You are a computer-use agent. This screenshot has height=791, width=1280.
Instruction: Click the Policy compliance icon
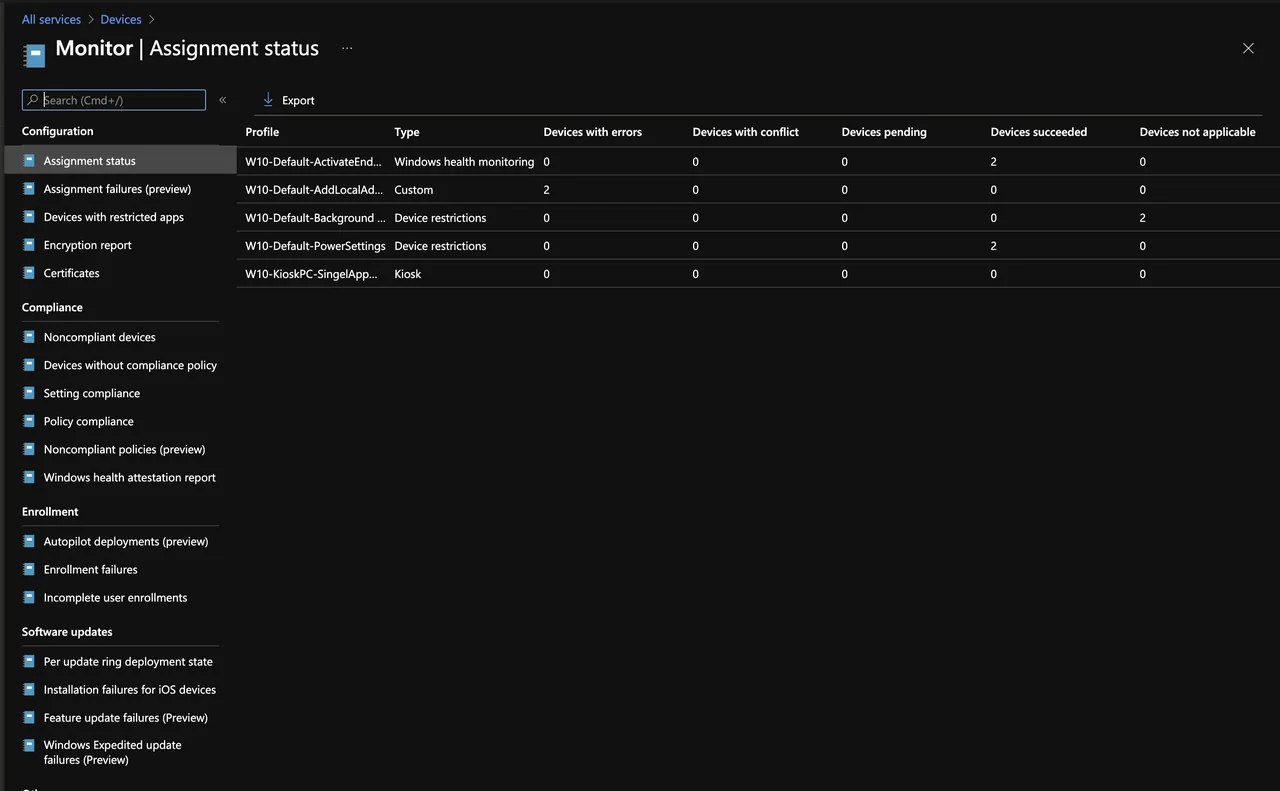click(29, 421)
